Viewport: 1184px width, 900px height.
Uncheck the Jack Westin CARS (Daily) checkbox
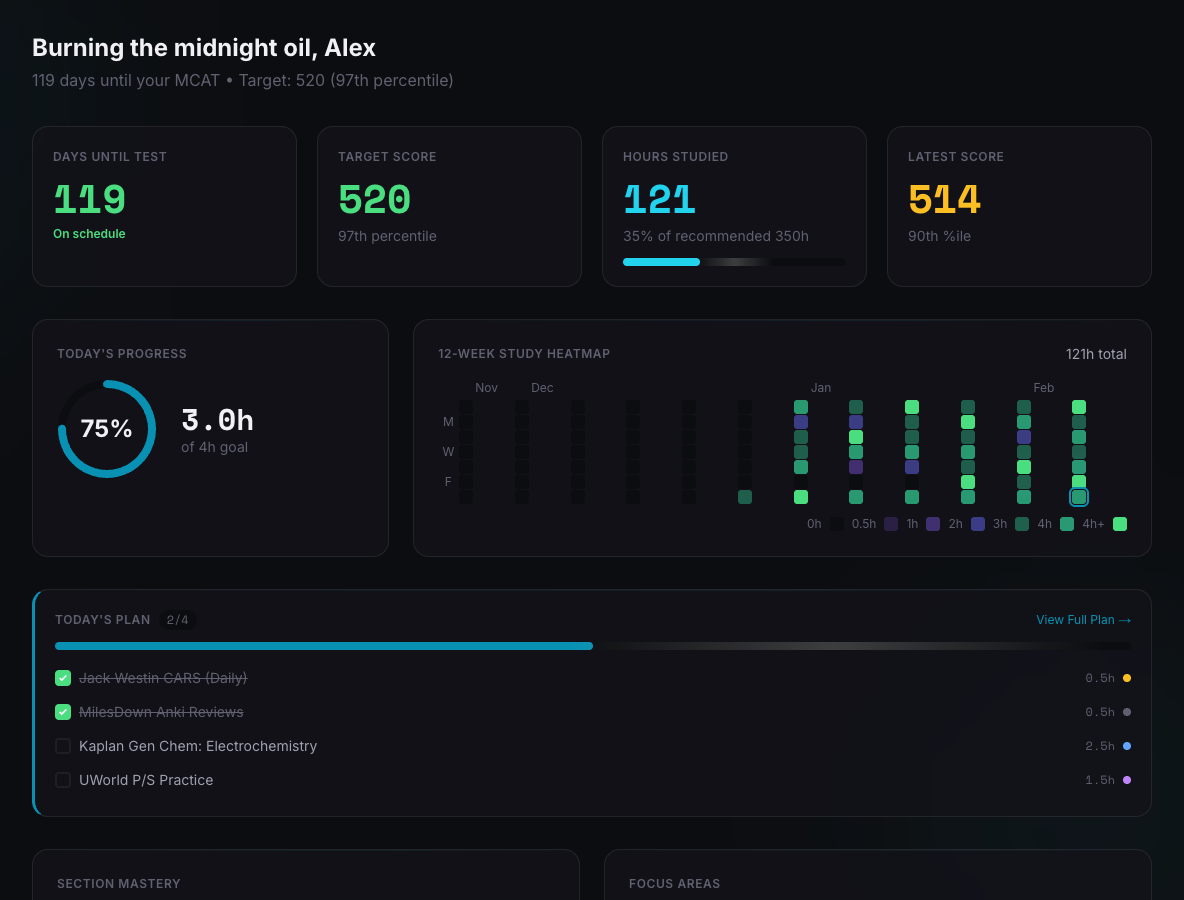pos(63,678)
